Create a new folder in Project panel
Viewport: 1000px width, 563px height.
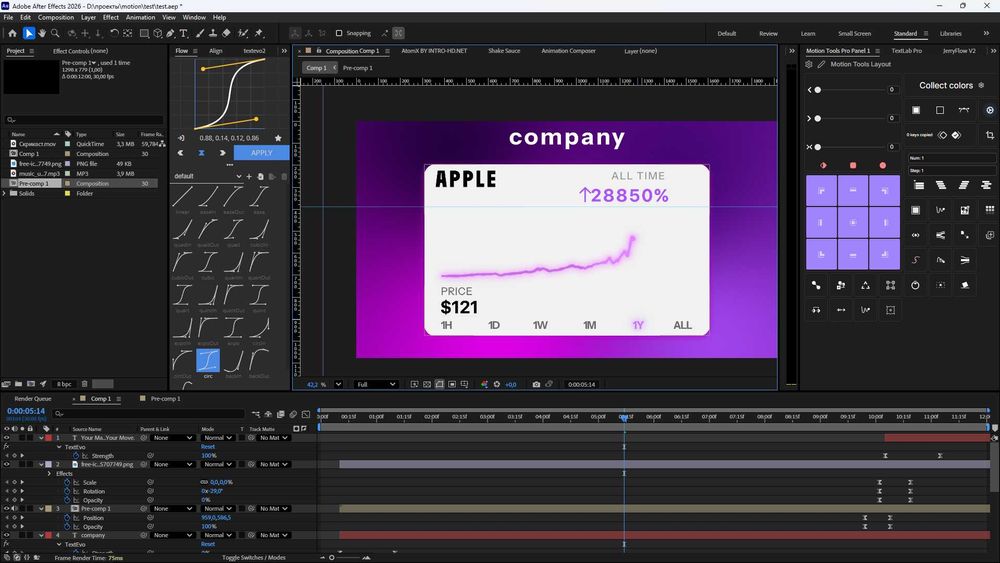point(18,384)
